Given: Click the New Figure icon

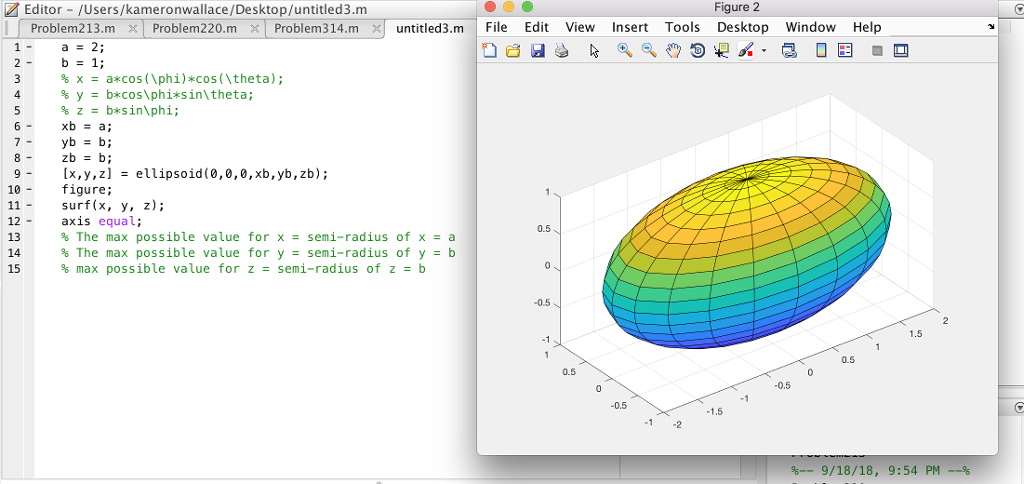Looking at the screenshot, I should (489, 50).
